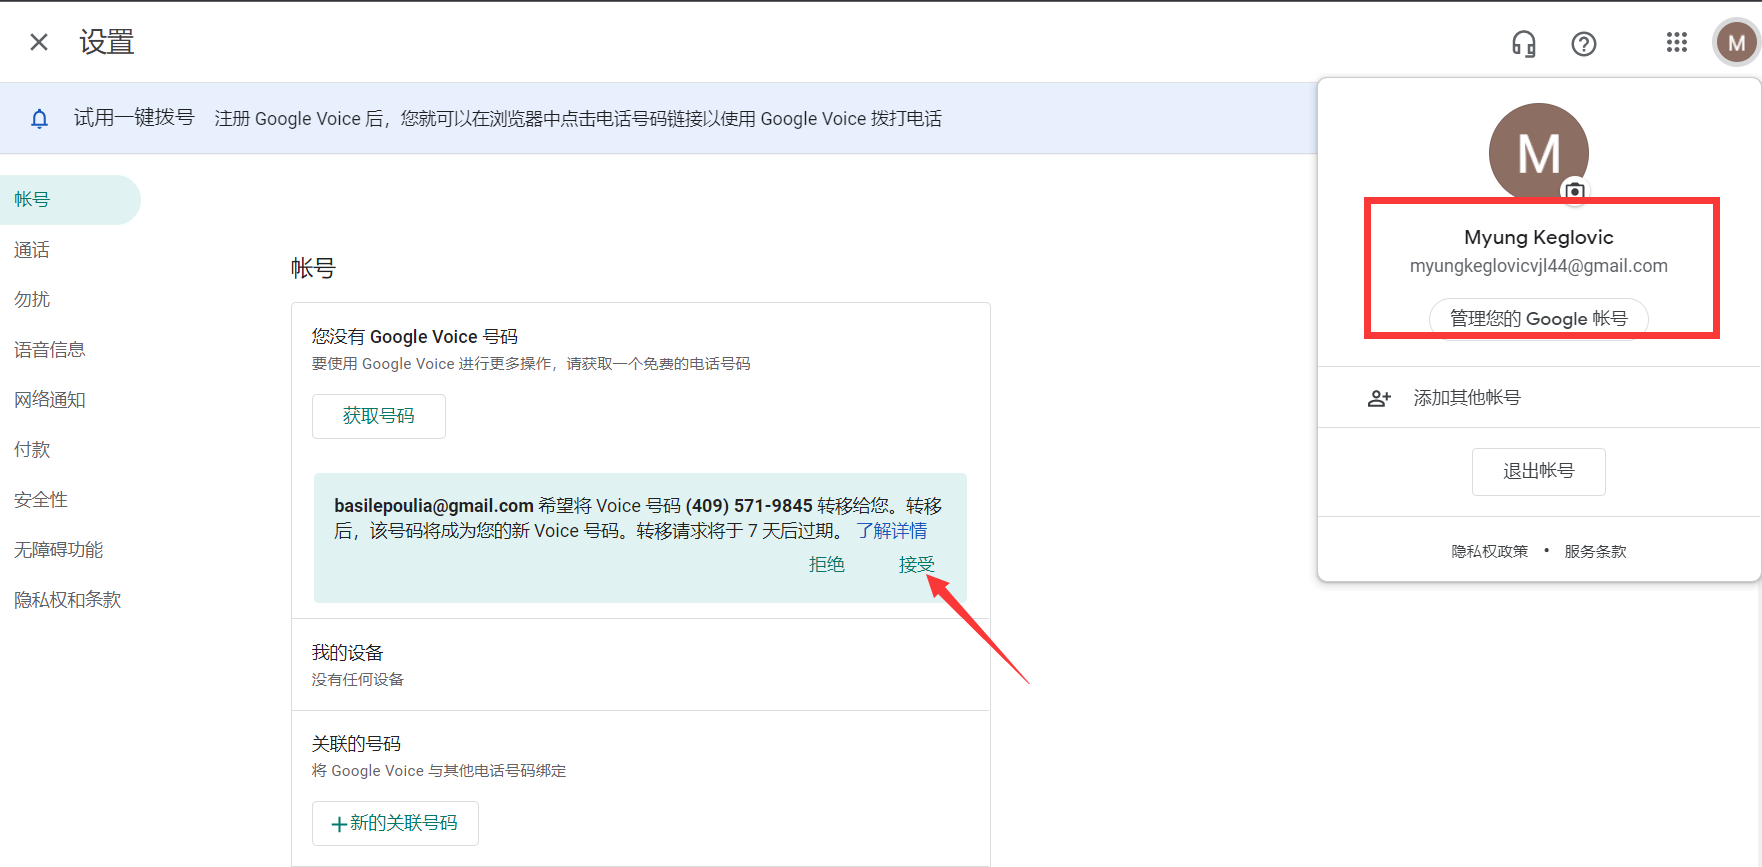The height and width of the screenshot is (867, 1762).
Task: Open the 无障碍功能 section
Action: tap(59, 550)
